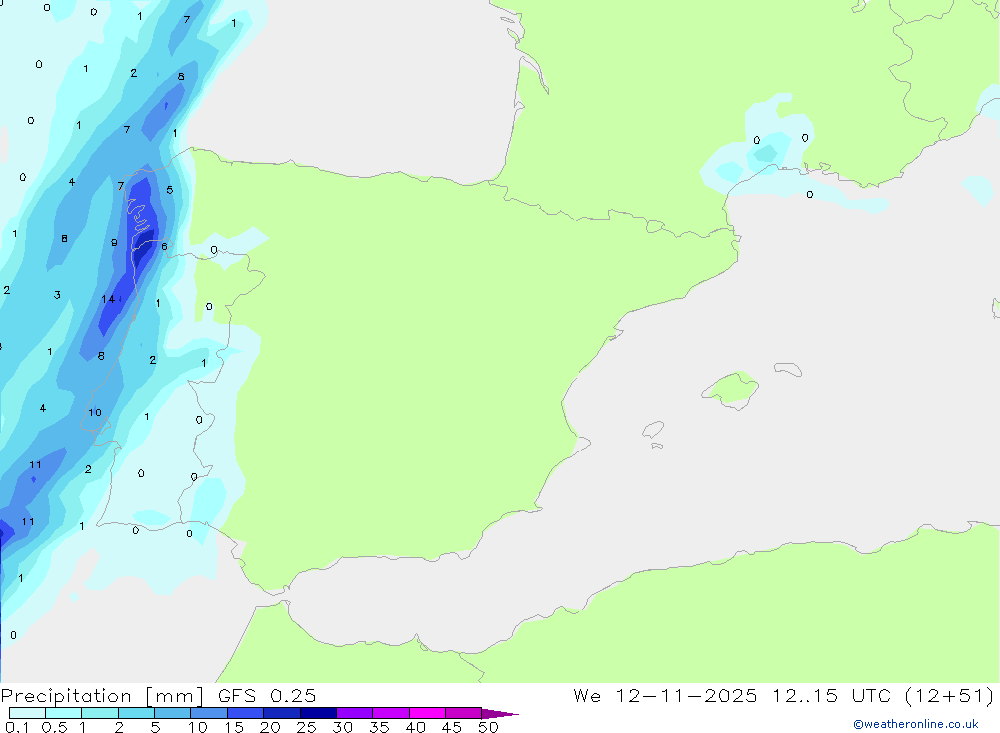Image resolution: width=1000 pixels, height=733 pixels.
Task: Select the 25–30 mm purple legend segment
Action: click(318, 713)
